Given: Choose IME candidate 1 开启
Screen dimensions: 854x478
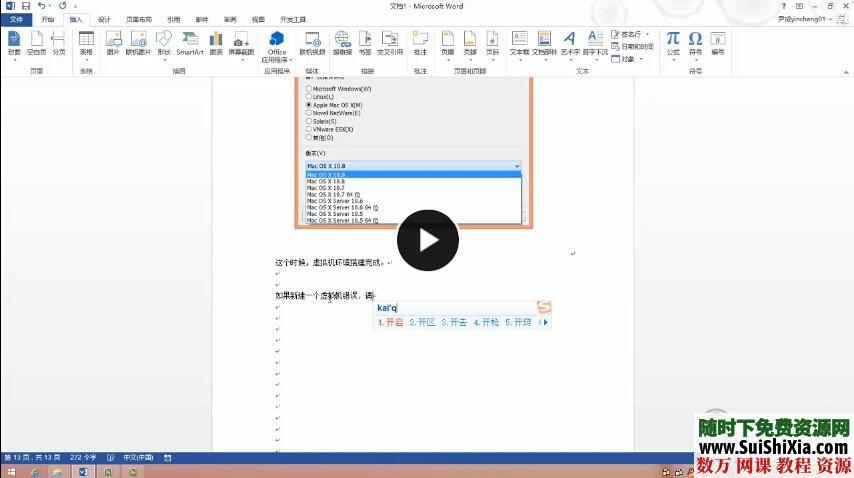Looking at the screenshot, I should point(391,322).
